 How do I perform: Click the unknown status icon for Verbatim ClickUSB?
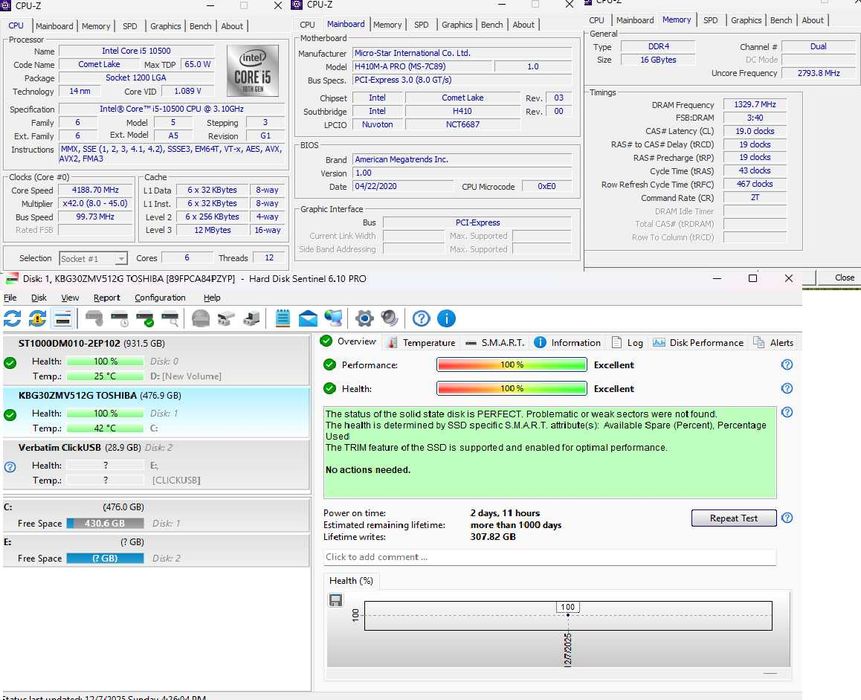click(x=10, y=467)
